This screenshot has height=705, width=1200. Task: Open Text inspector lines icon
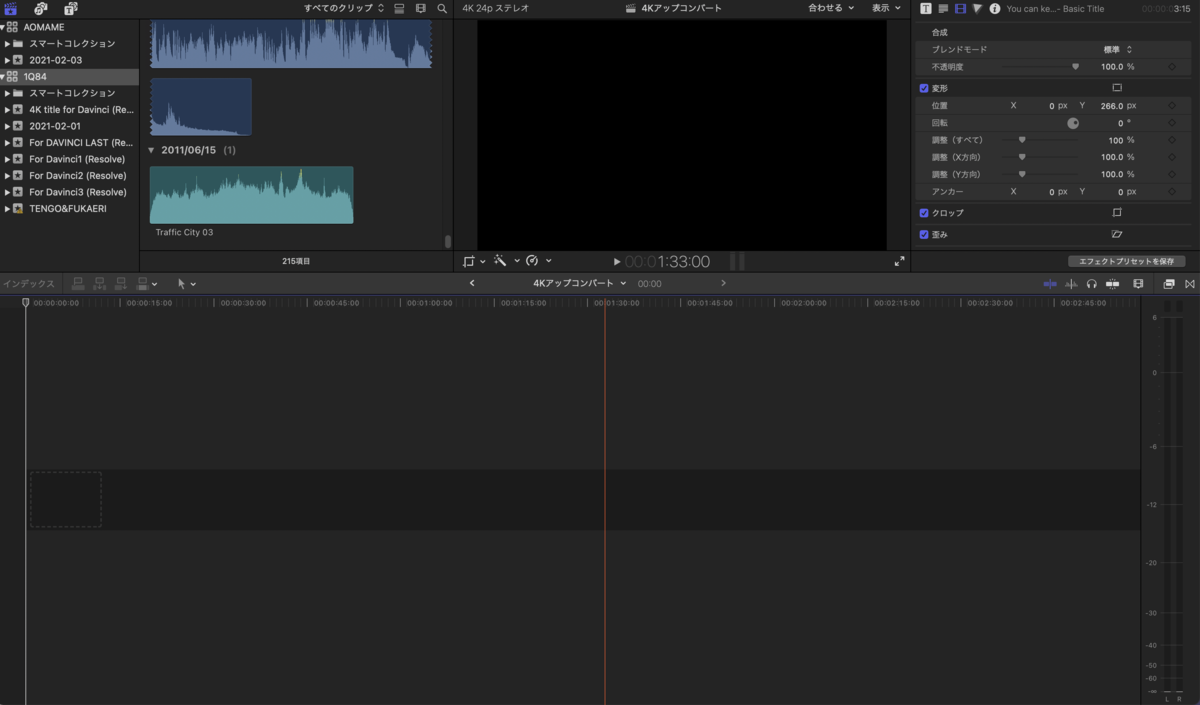click(943, 8)
